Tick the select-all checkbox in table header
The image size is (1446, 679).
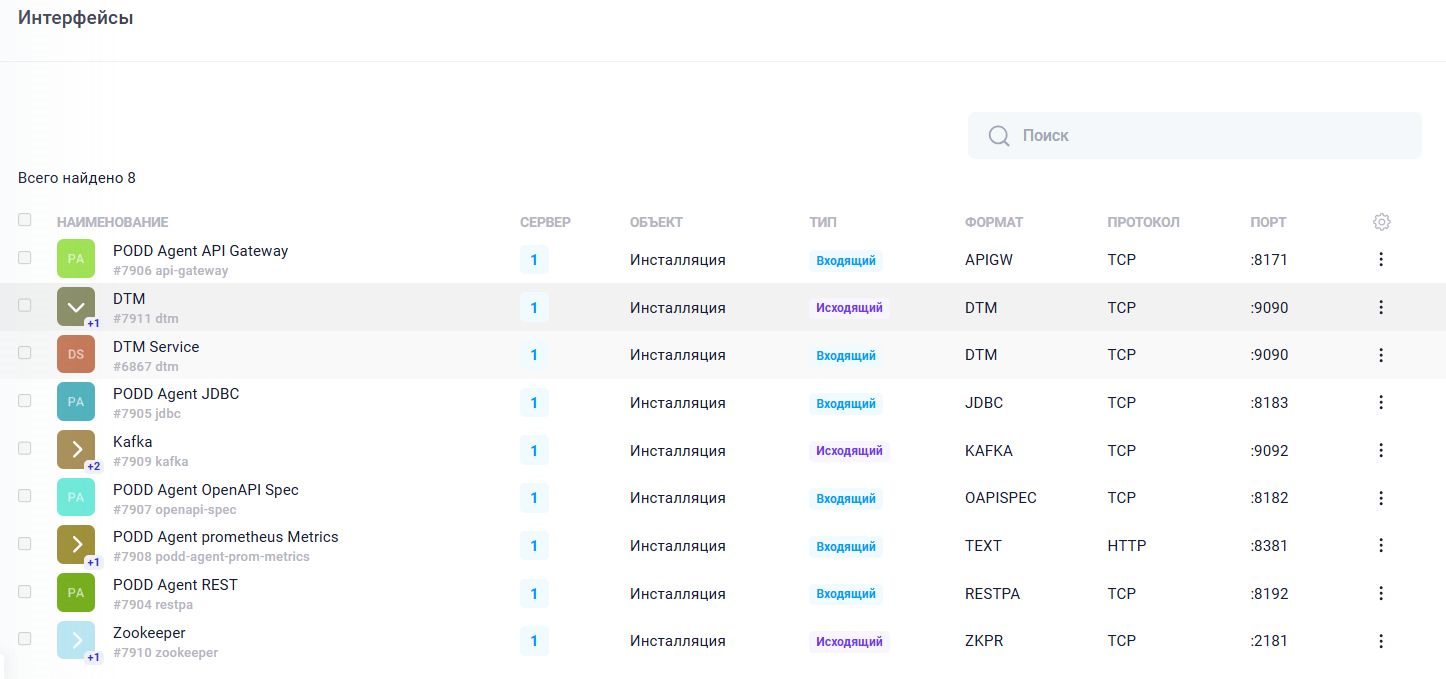[x=25, y=220]
